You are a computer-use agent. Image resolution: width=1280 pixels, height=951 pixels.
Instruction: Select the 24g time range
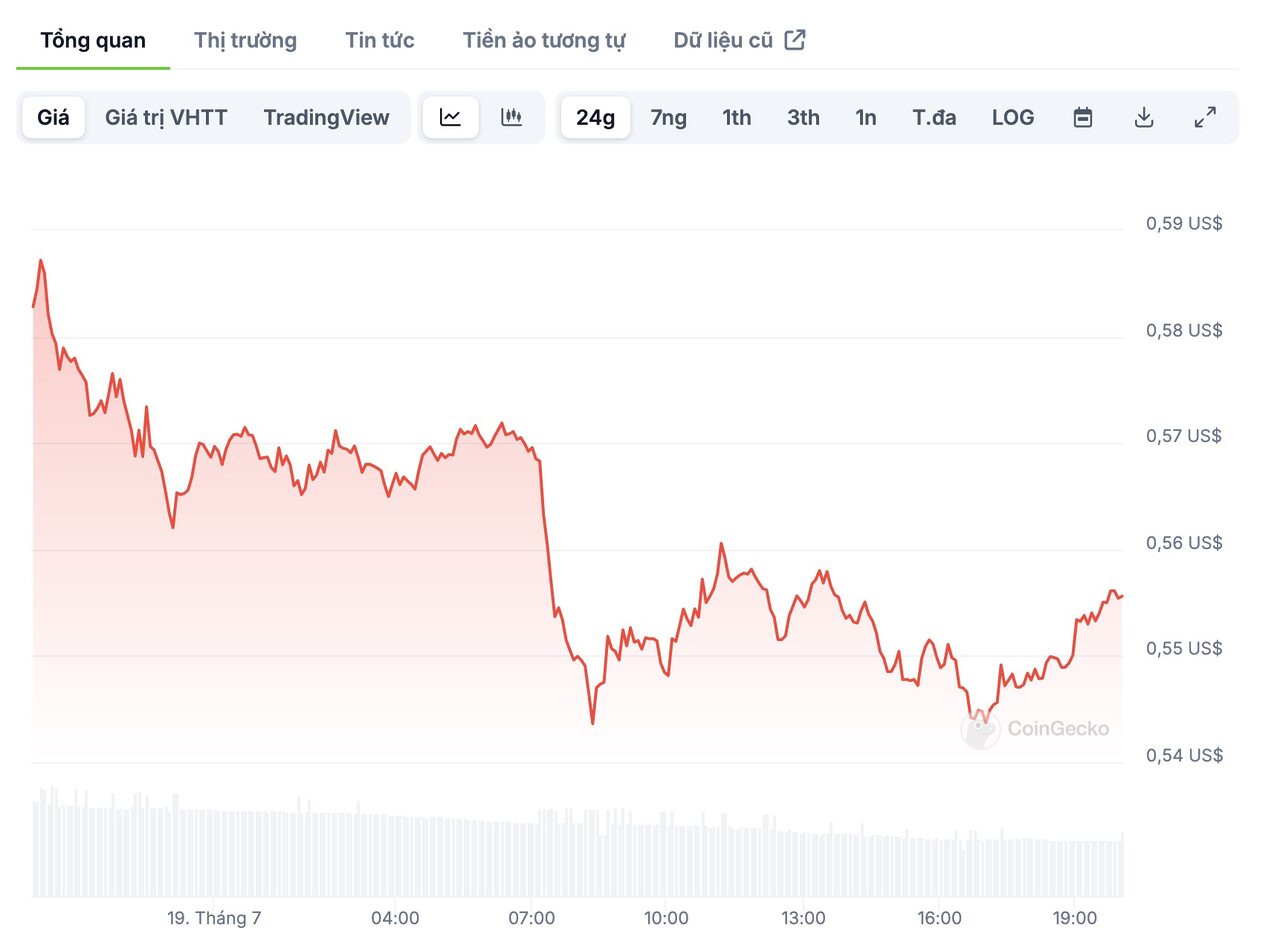[x=595, y=117]
